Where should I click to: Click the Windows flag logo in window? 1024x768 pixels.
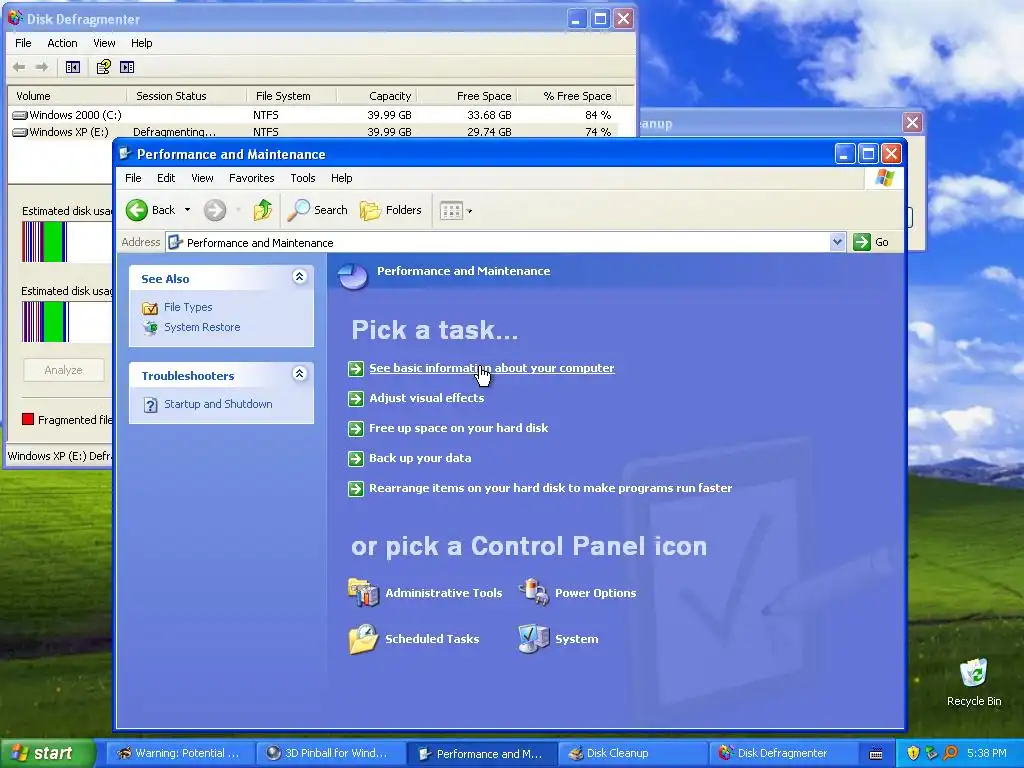pyautogui.click(x=885, y=178)
